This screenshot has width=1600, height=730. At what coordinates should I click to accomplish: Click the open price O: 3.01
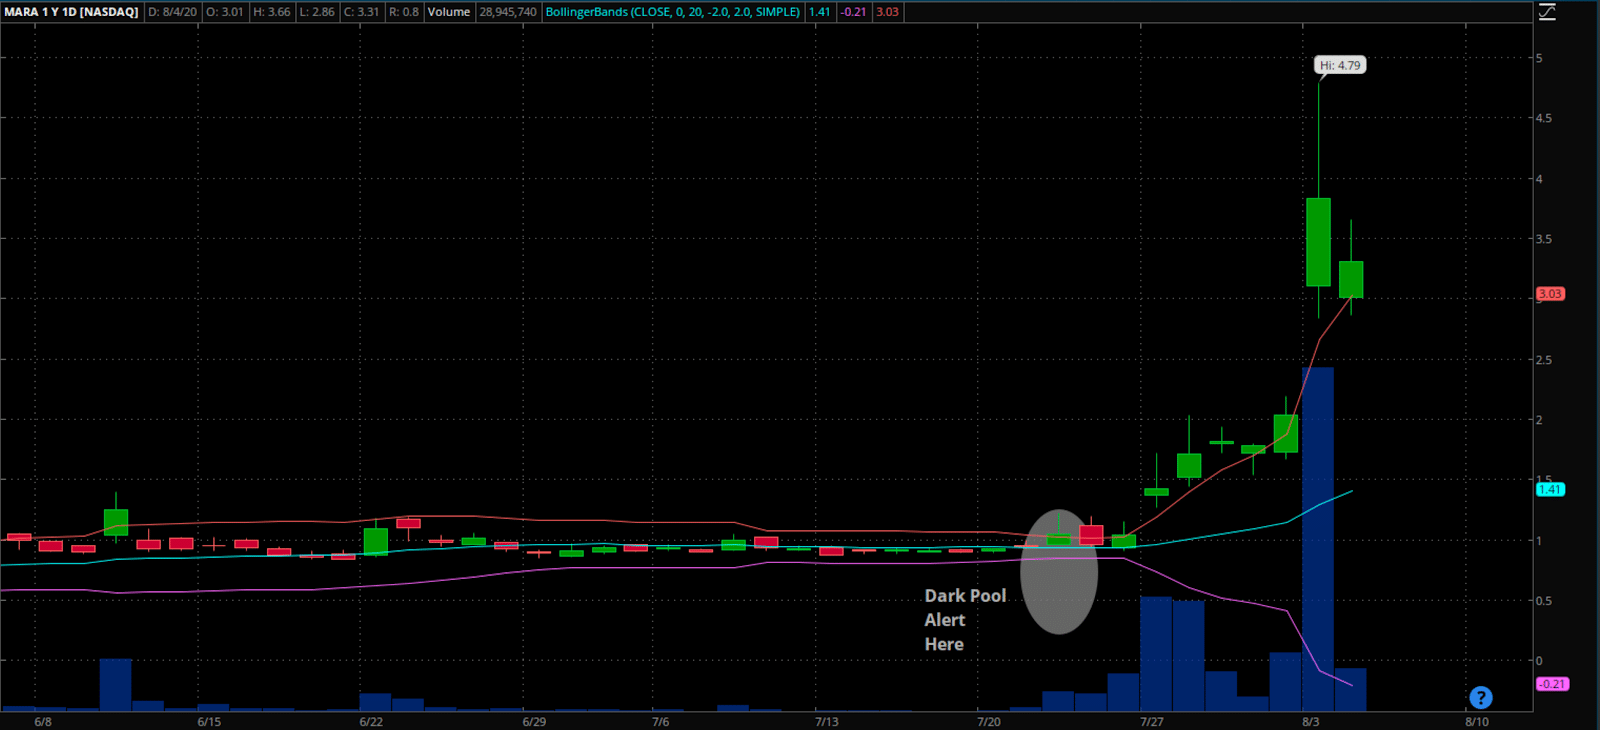click(x=225, y=12)
